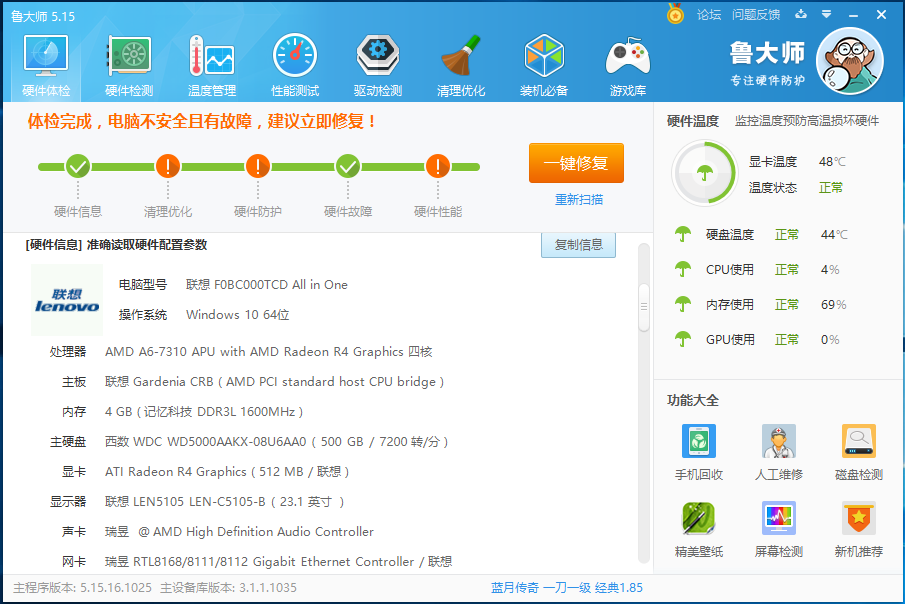905x604 pixels.
Task: Click the 显卡温度 48℃ reading
Action: click(832, 162)
